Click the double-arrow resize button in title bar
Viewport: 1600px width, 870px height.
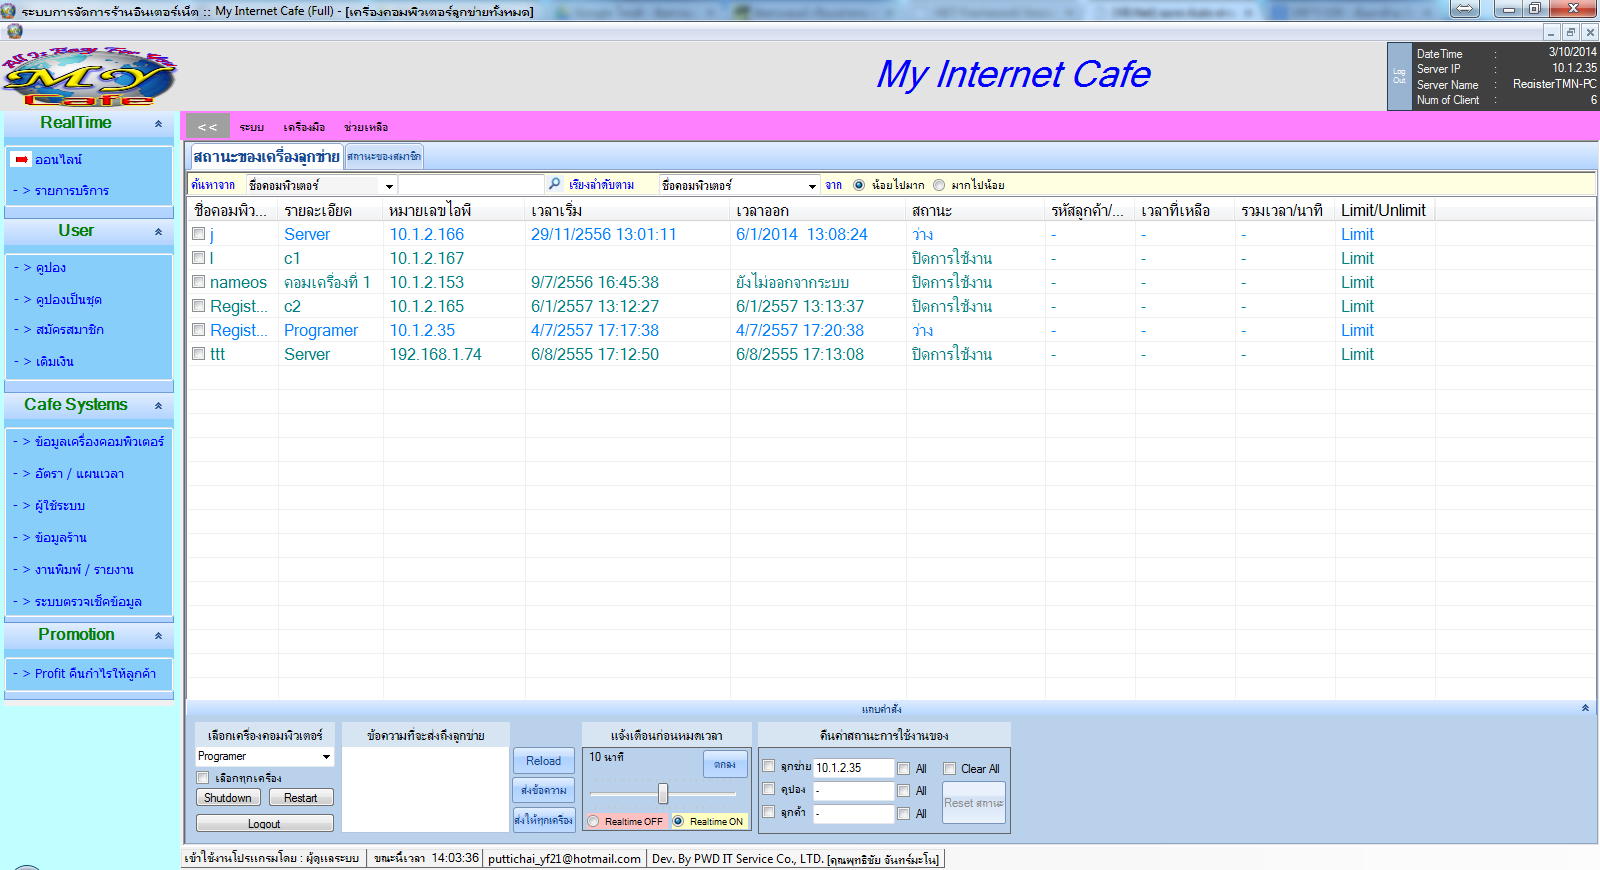click(1464, 9)
